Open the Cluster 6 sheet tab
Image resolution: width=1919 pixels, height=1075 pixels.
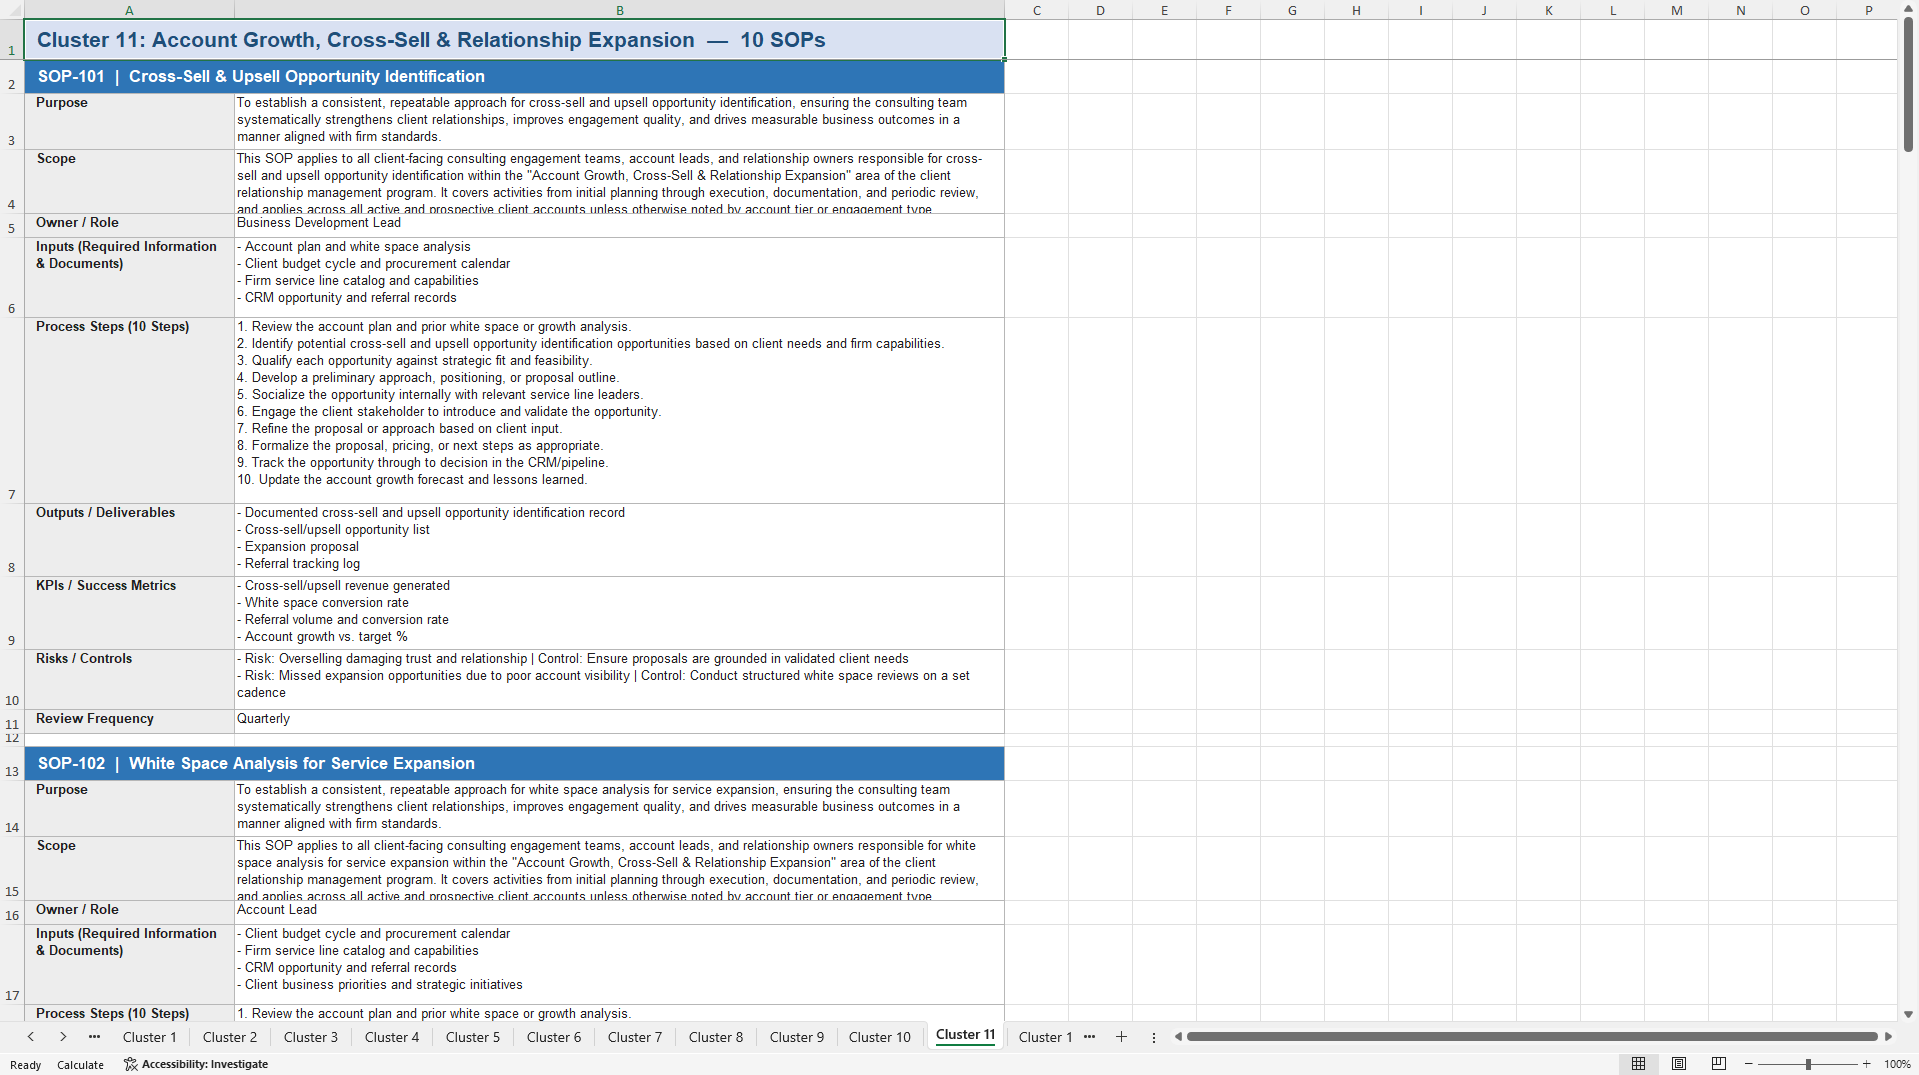click(554, 1037)
